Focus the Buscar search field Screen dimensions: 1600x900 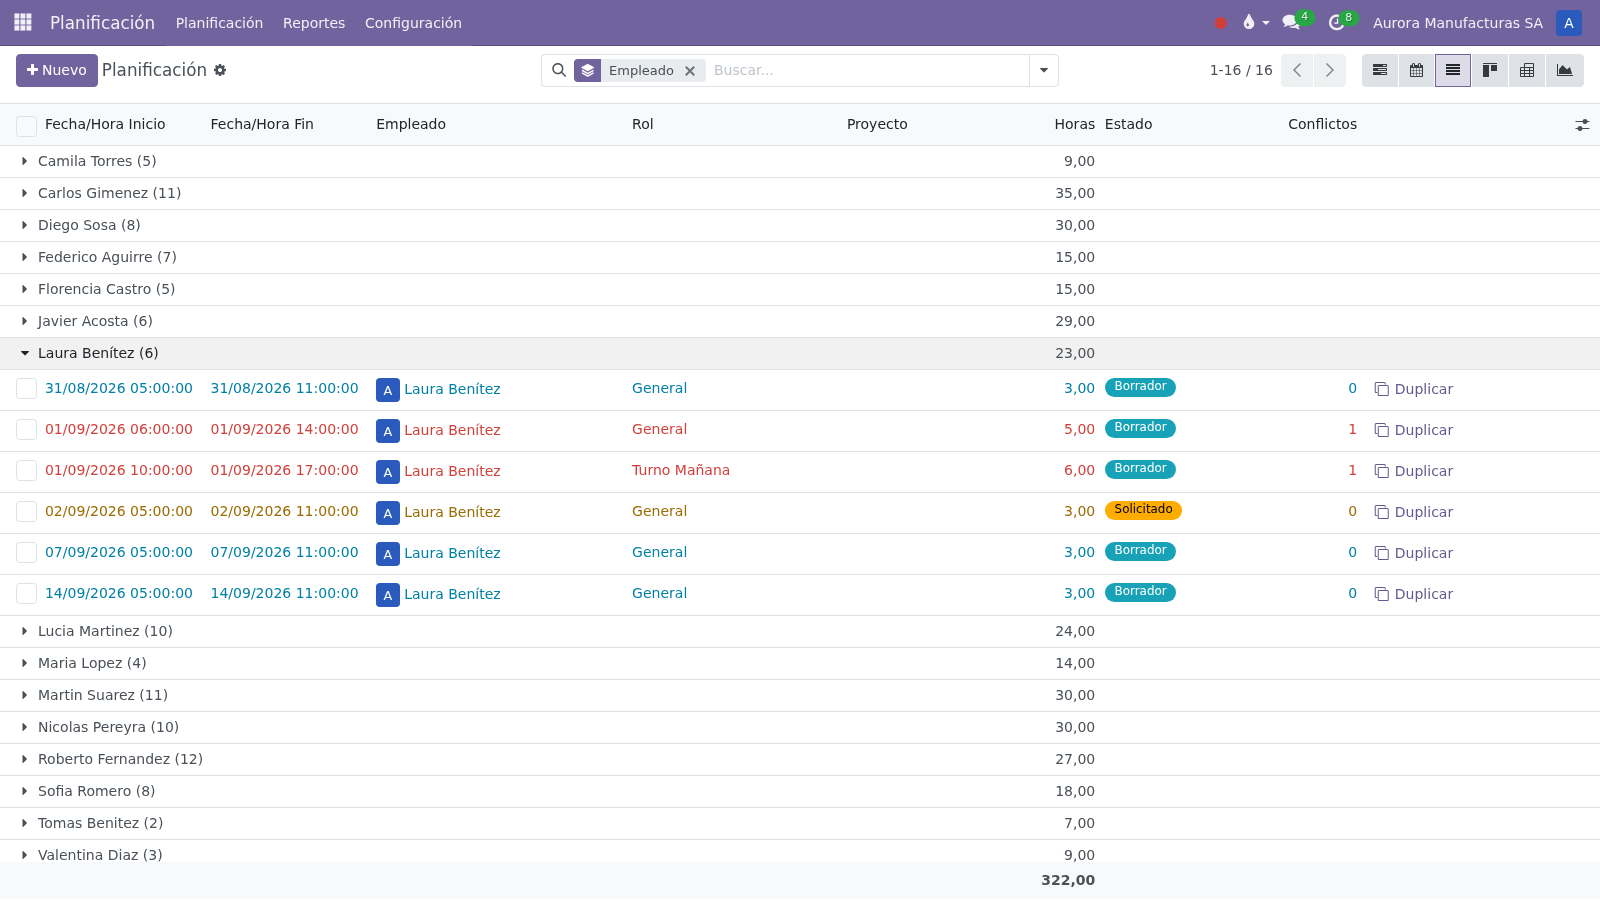868,70
